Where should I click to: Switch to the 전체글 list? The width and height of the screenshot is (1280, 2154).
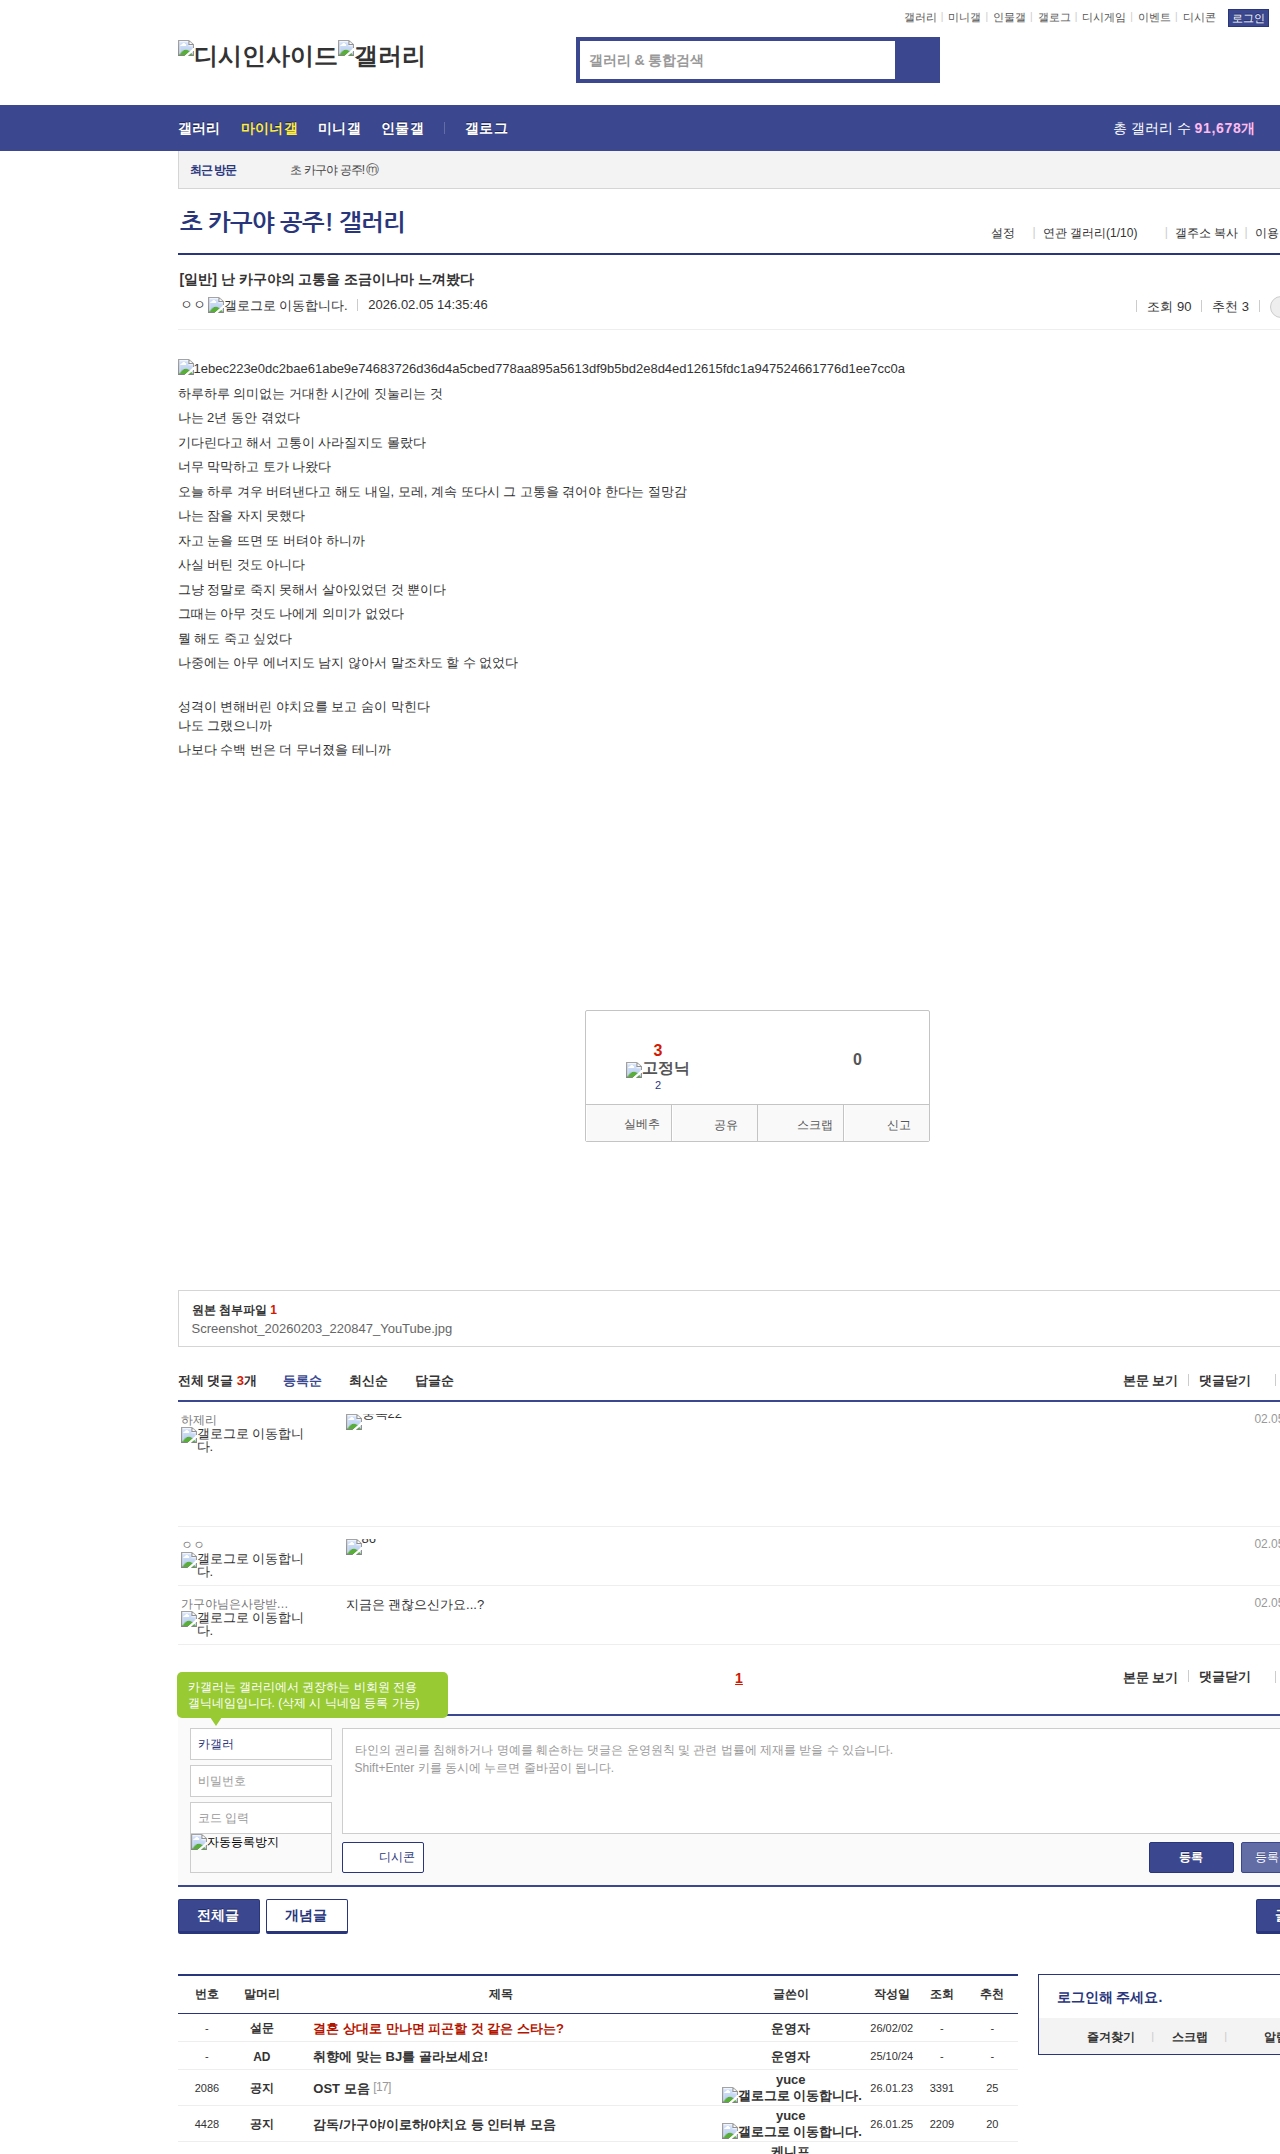[x=219, y=1916]
